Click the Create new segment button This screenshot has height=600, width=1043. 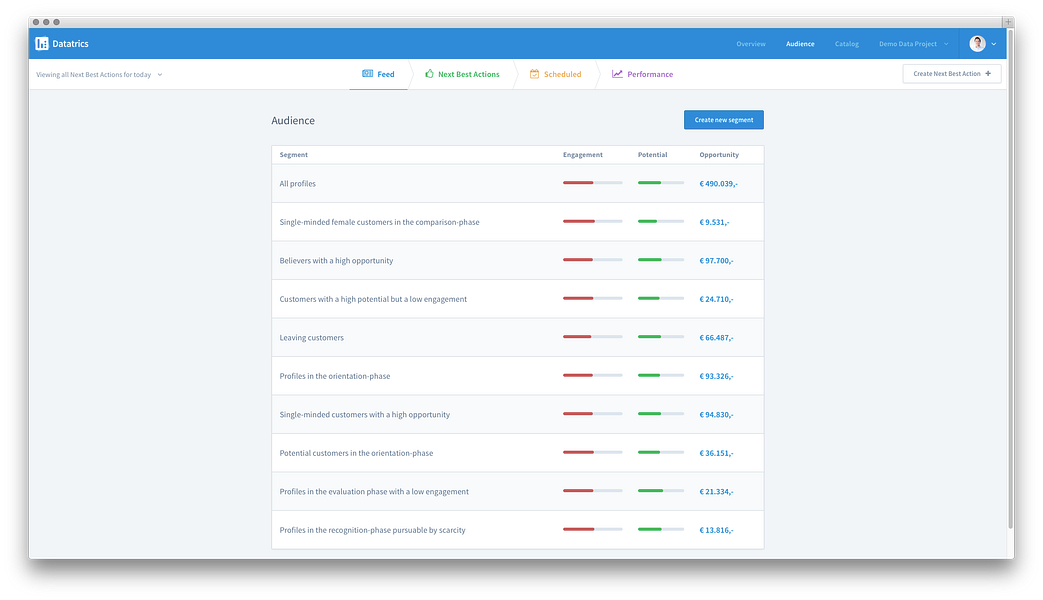pyautogui.click(x=724, y=120)
